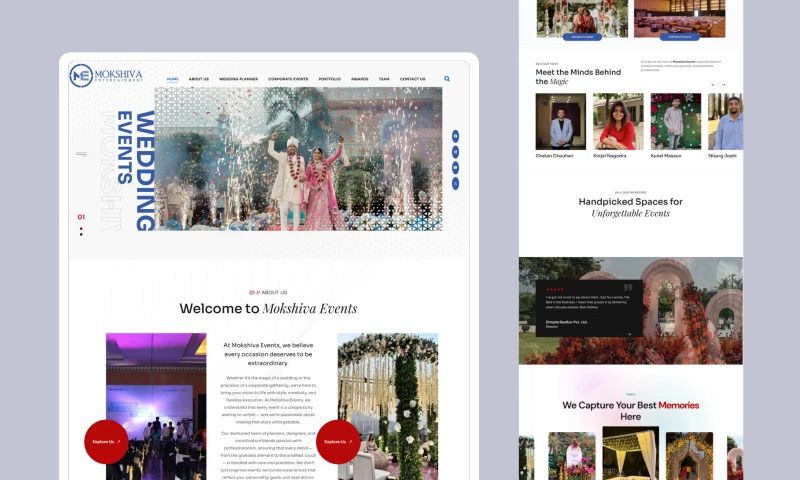Open the Team menu item
The image size is (800, 480).
click(x=384, y=79)
